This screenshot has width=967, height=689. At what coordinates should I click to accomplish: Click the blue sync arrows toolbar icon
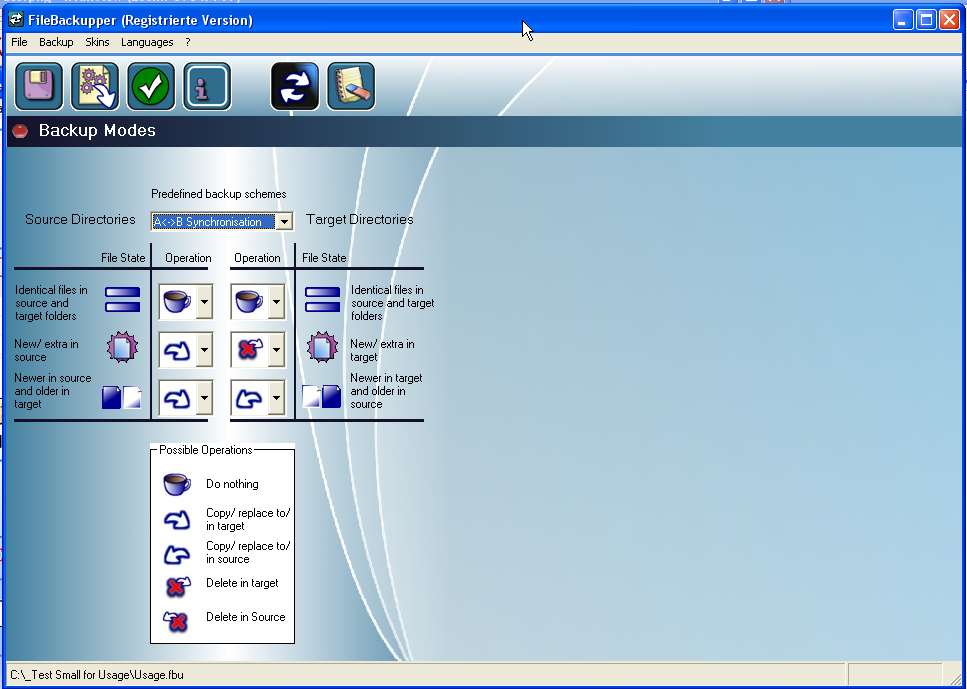(295, 86)
